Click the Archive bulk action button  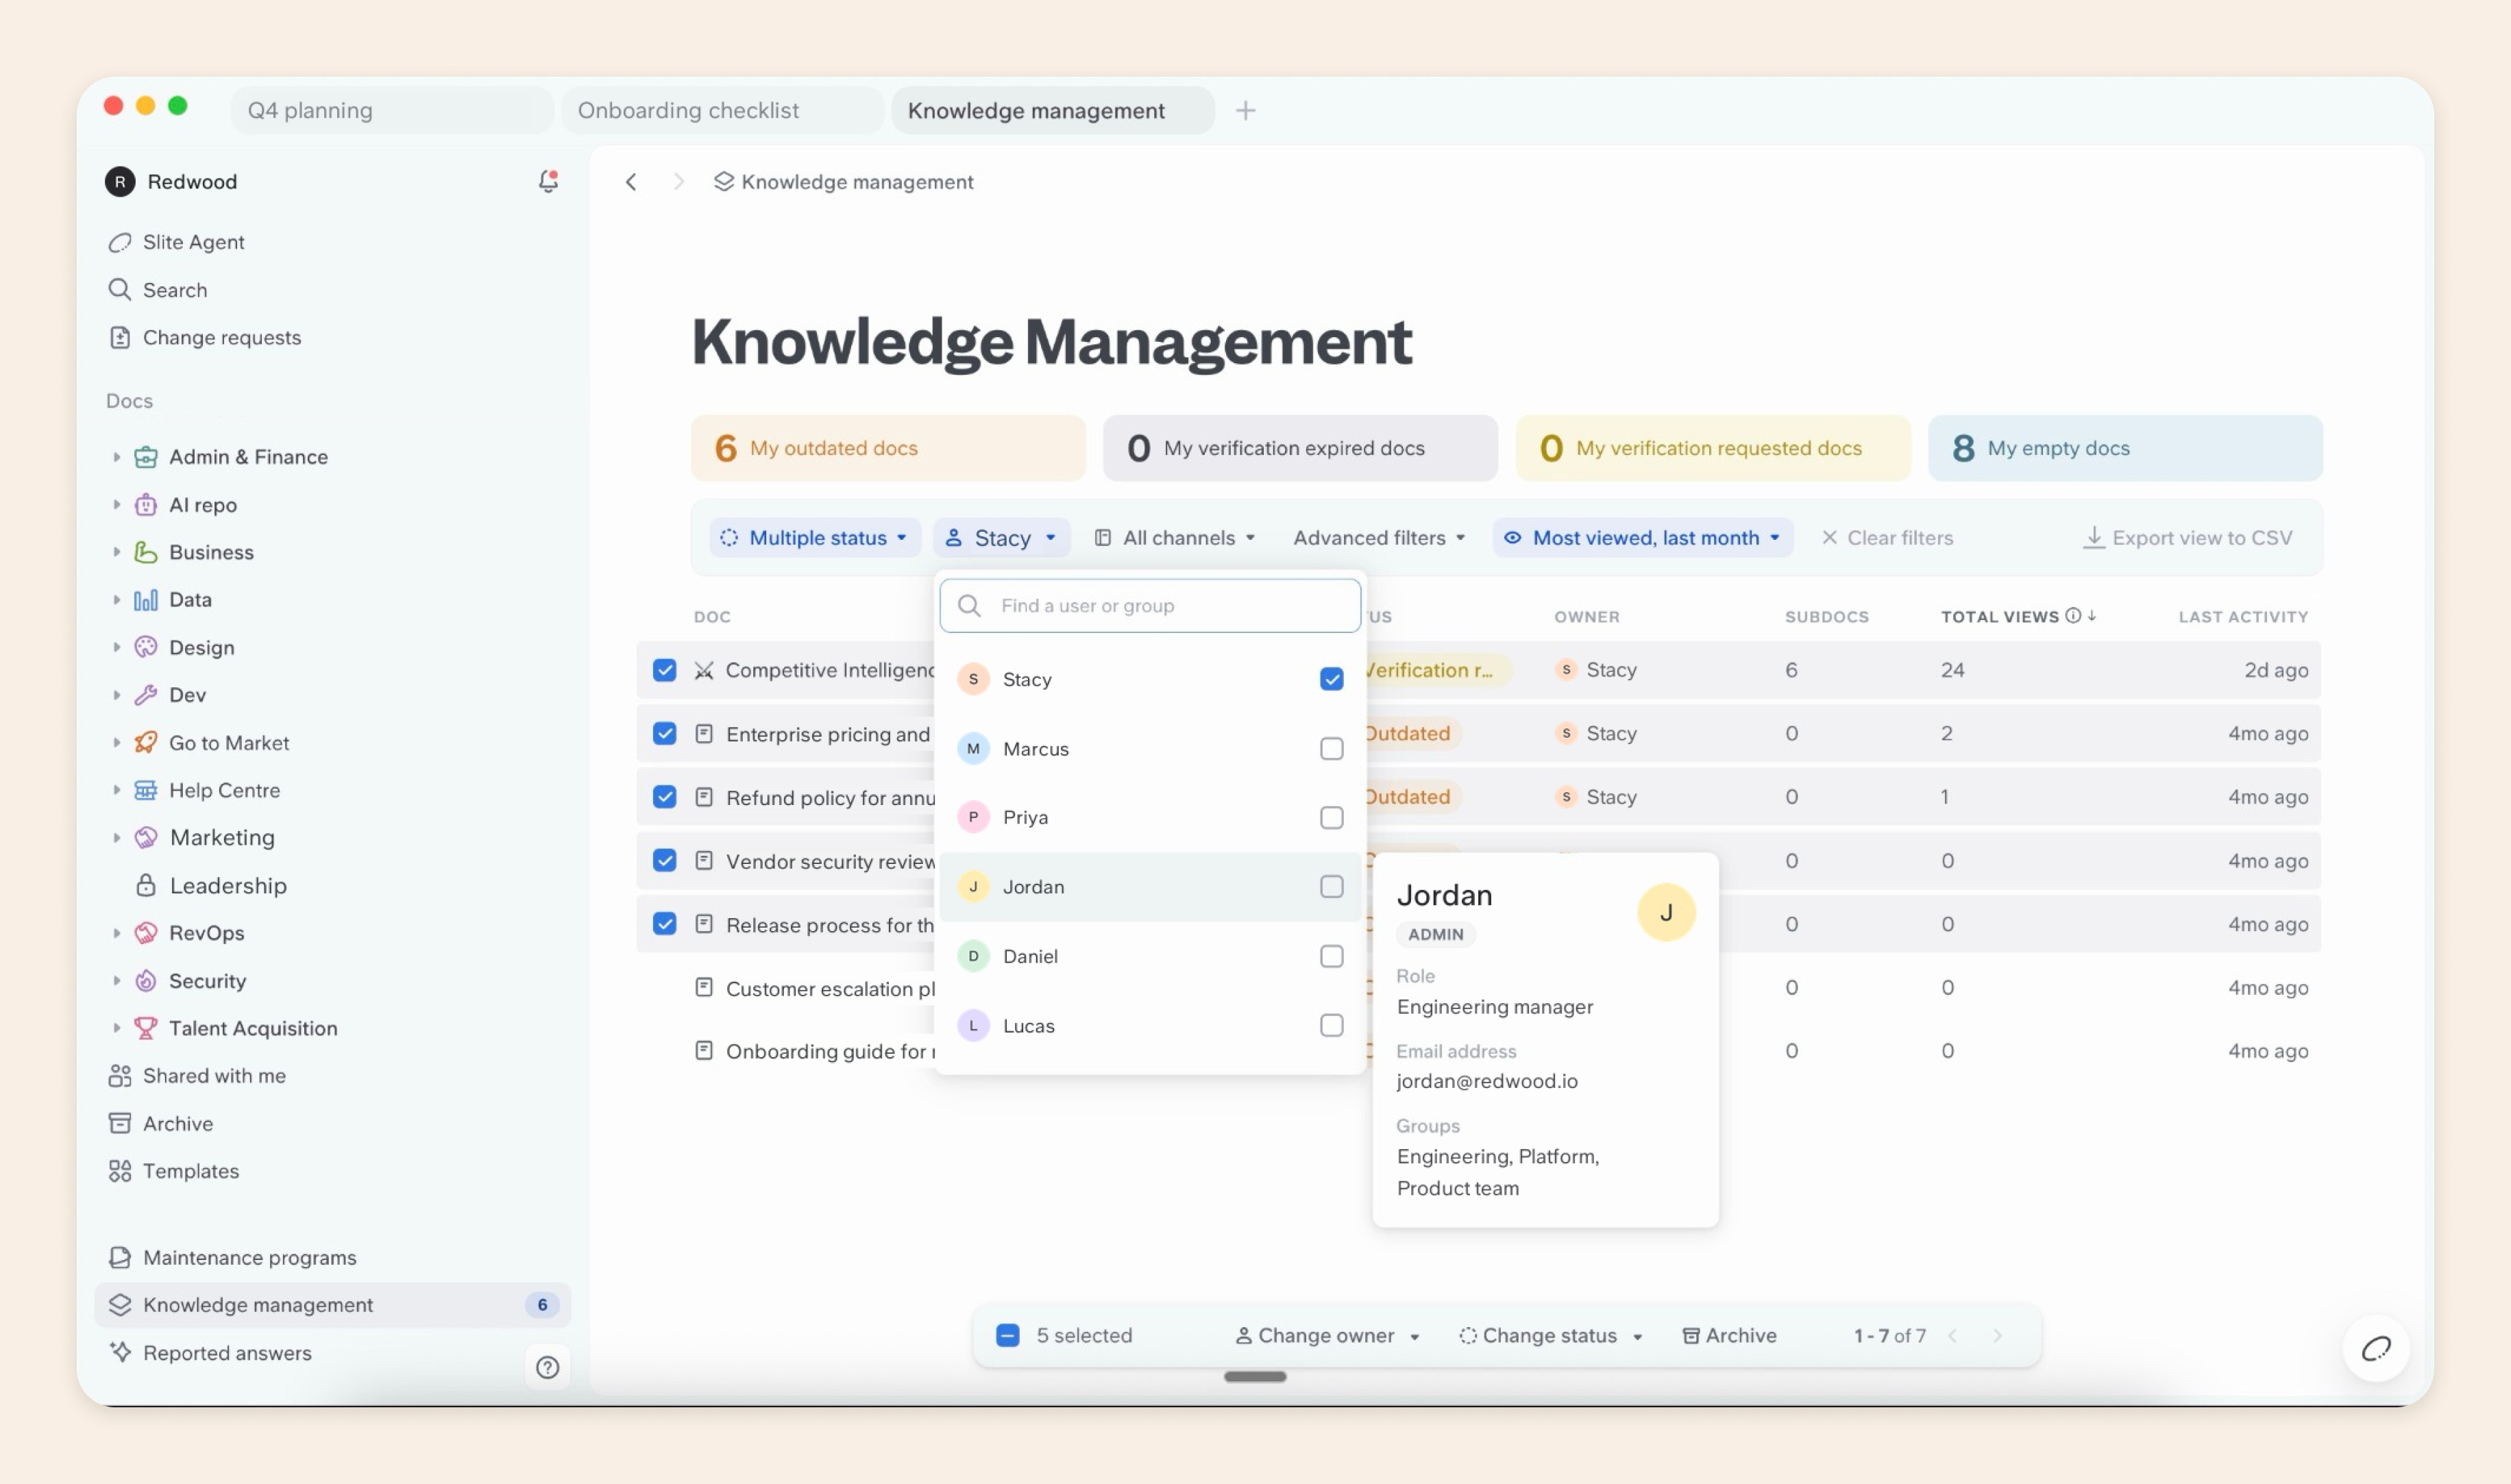pos(1729,1335)
